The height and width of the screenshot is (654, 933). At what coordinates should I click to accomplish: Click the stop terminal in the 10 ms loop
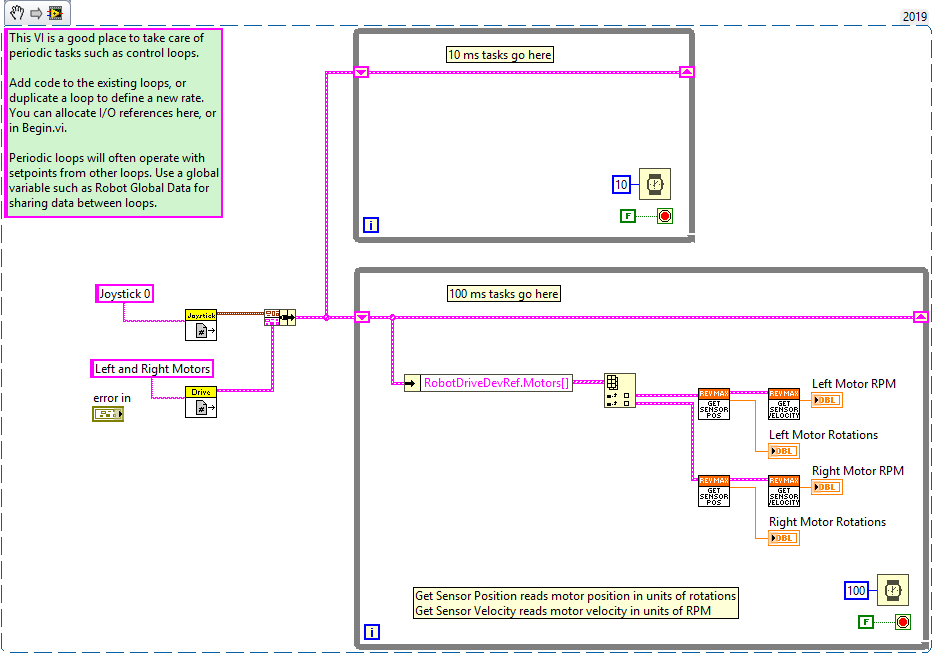tap(665, 215)
